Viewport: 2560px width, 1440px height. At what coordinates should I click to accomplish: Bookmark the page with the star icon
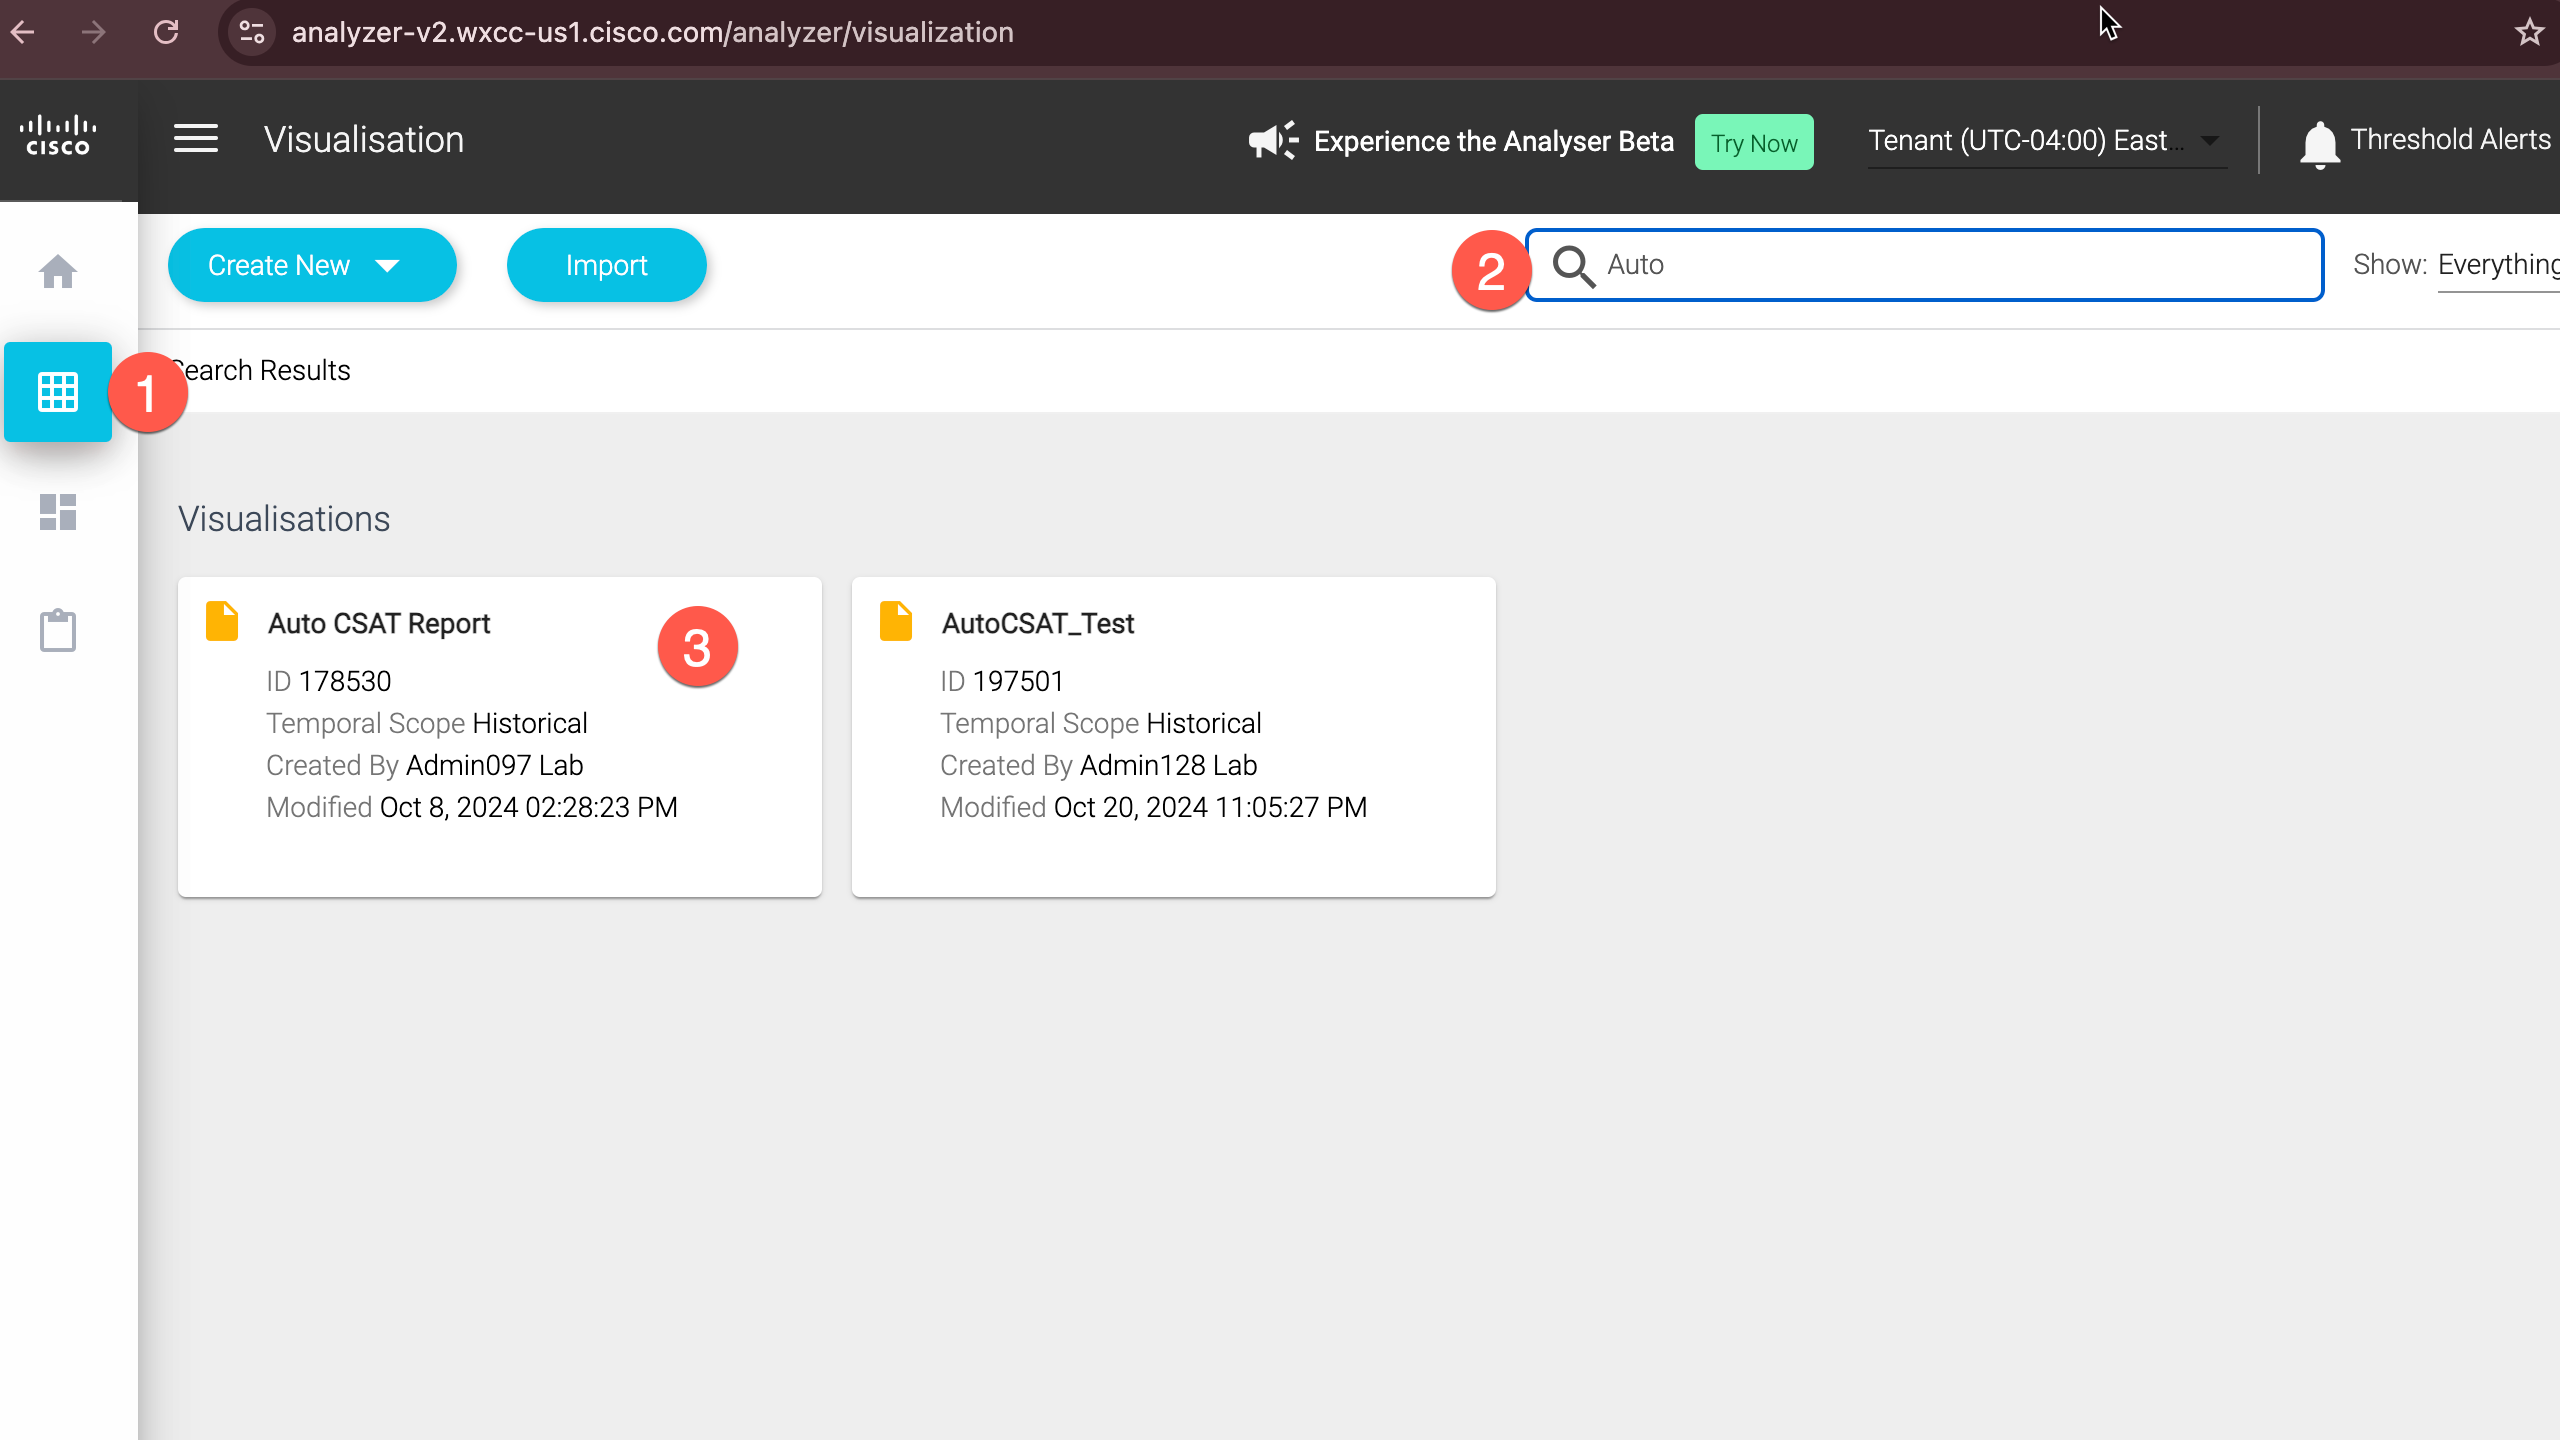click(2529, 32)
